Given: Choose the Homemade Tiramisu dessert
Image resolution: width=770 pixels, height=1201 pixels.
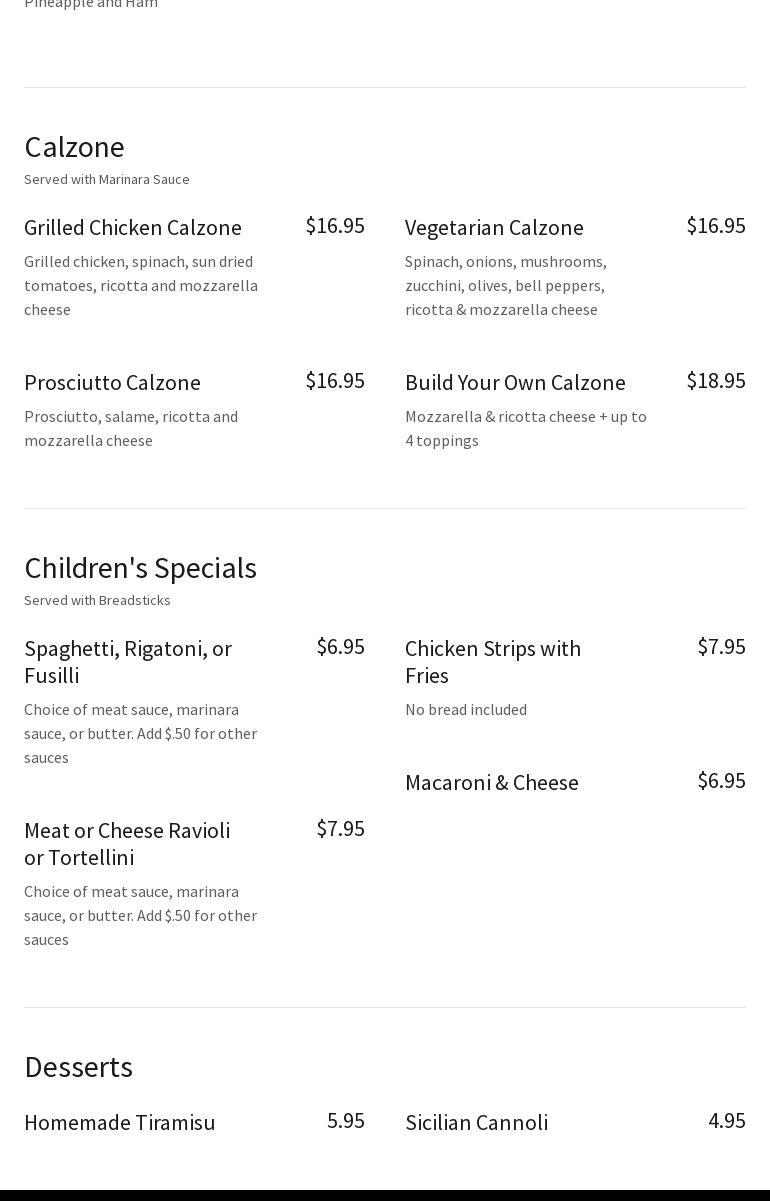Looking at the screenshot, I should tap(120, 1123).
